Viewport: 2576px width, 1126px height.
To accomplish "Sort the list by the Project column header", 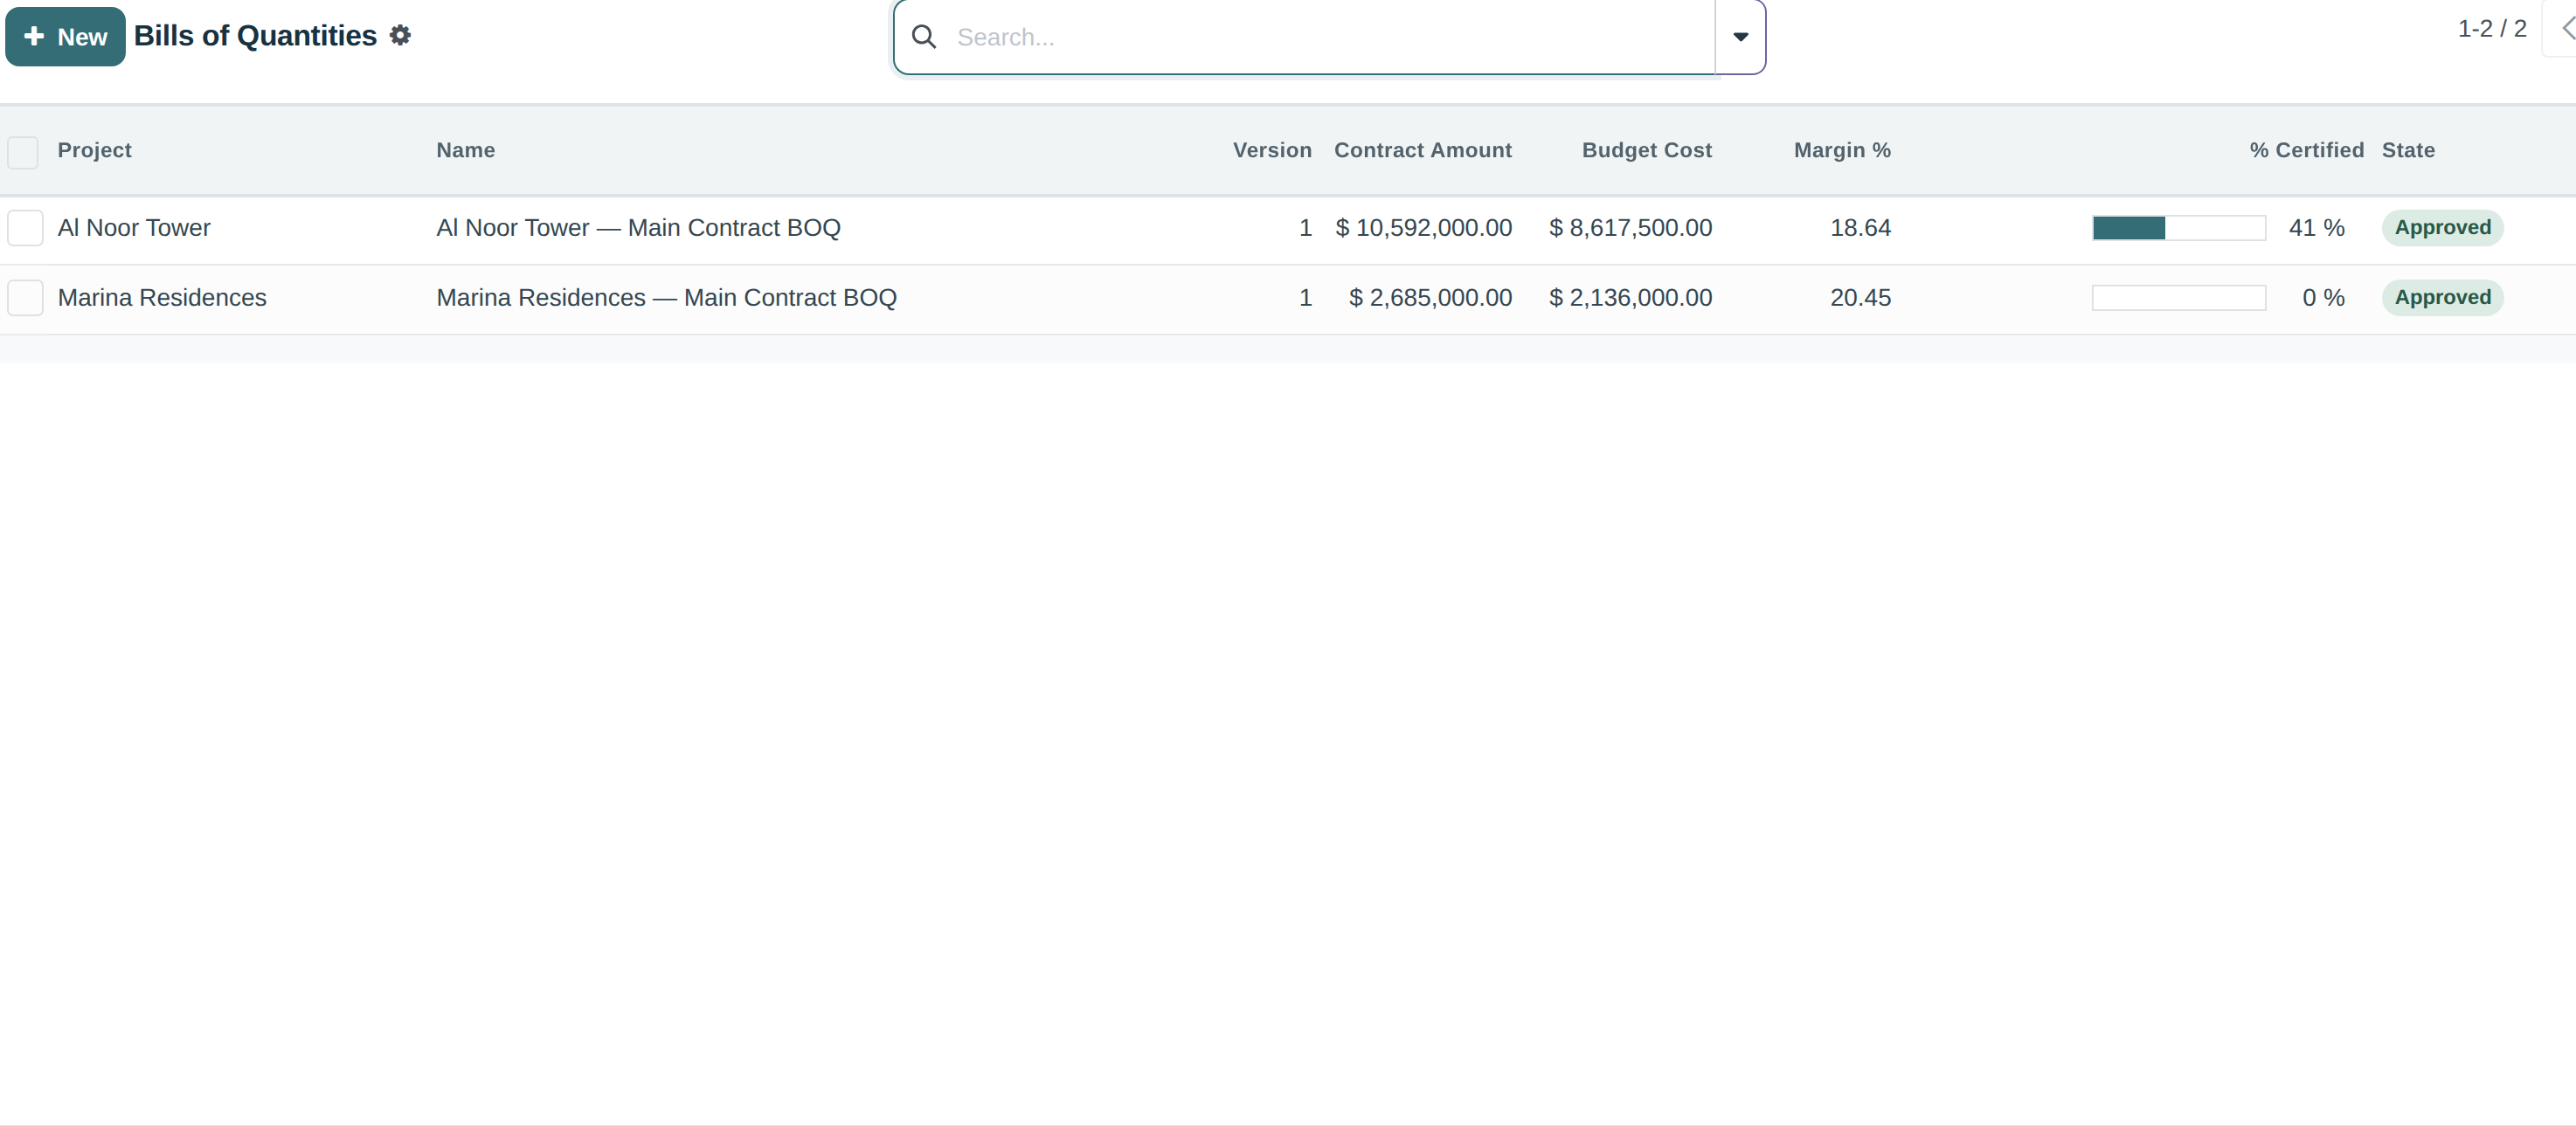I will click(x=95, y=150).
